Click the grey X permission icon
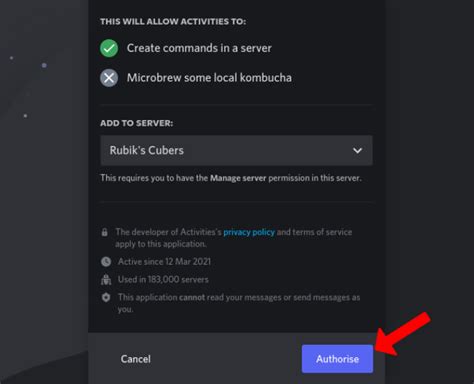 coord(109,78)
